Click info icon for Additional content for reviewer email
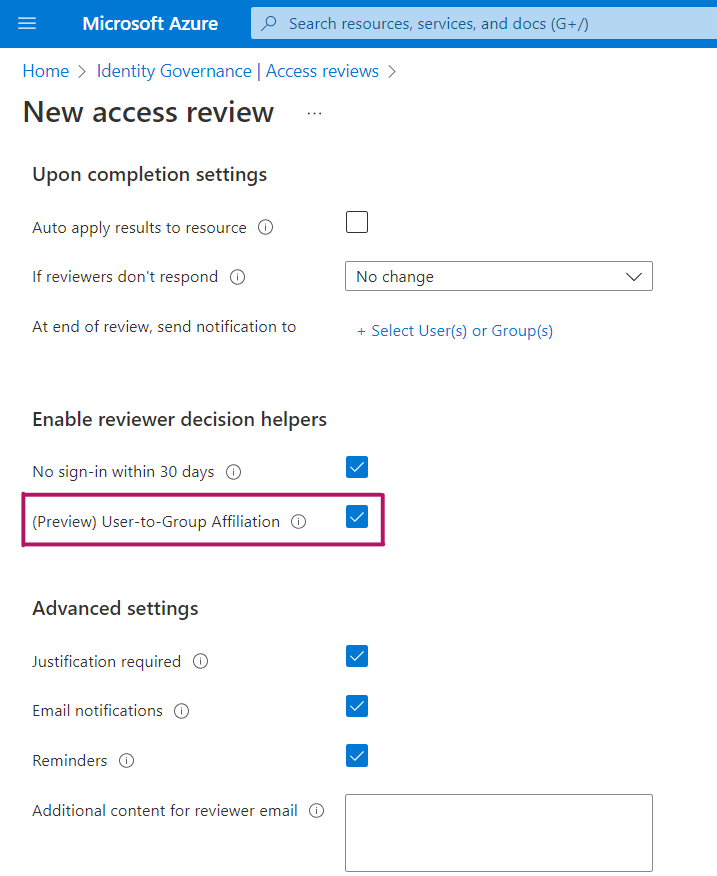The height and width of the screenshot is (876, 717). [317, 810]
